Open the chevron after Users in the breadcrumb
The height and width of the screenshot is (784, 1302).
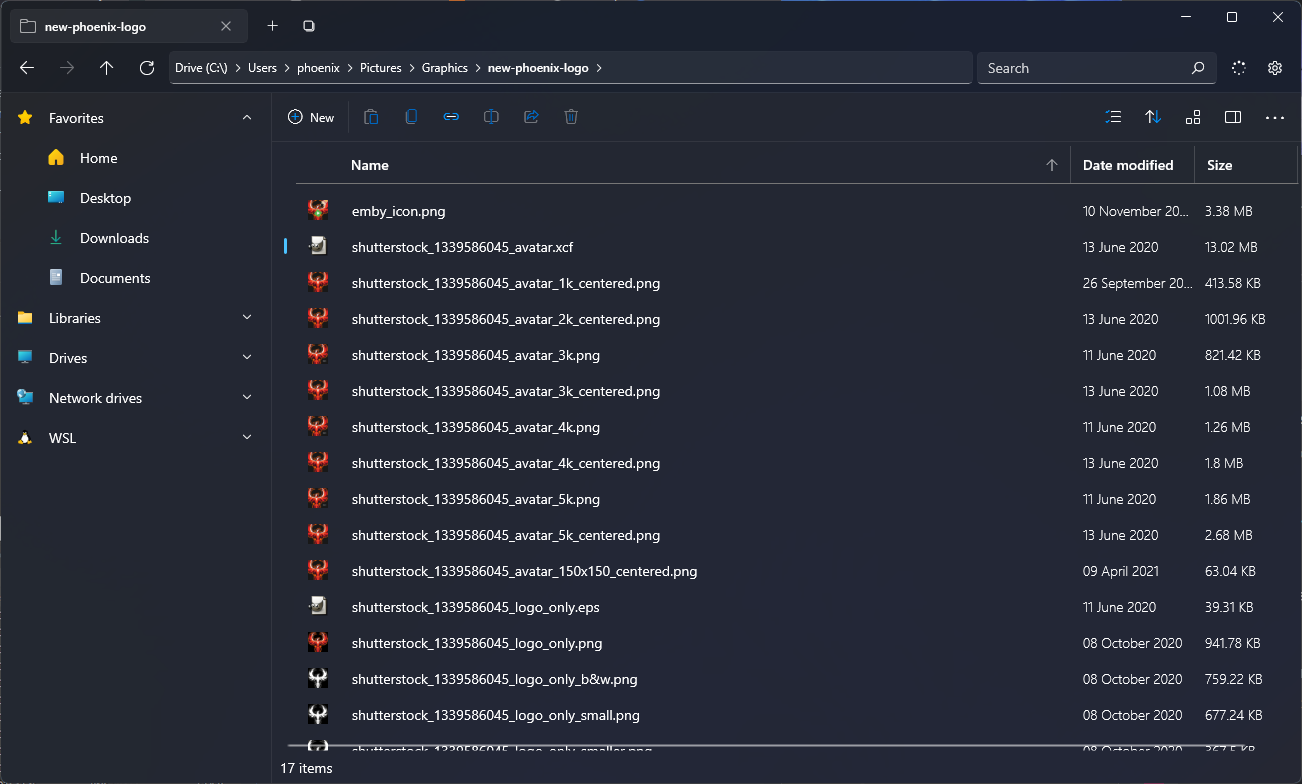pos(286,68)
